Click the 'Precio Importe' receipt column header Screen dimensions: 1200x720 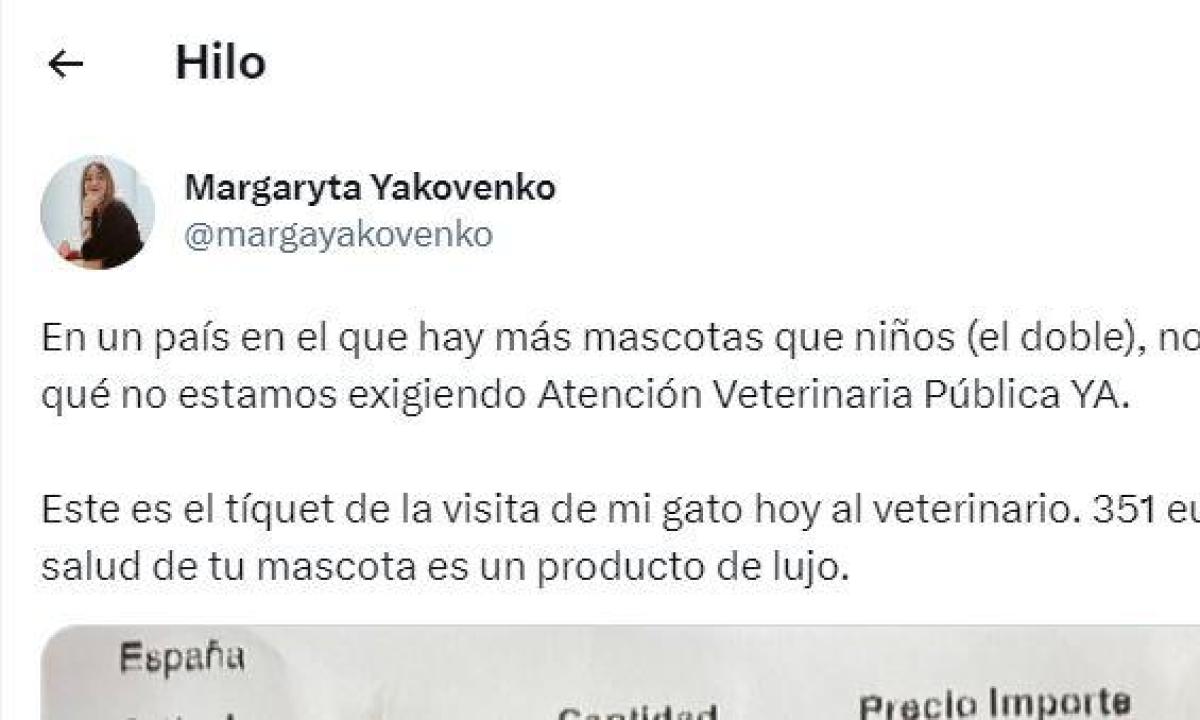pyautogui.click(x=995, y=703)
